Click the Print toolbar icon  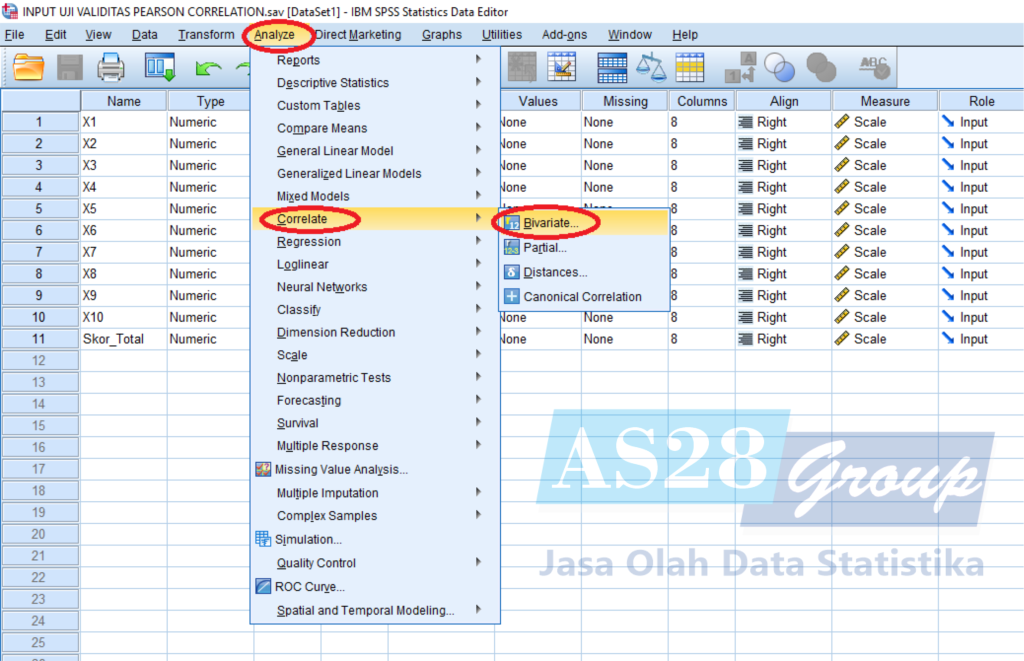[x=111, y=67]
